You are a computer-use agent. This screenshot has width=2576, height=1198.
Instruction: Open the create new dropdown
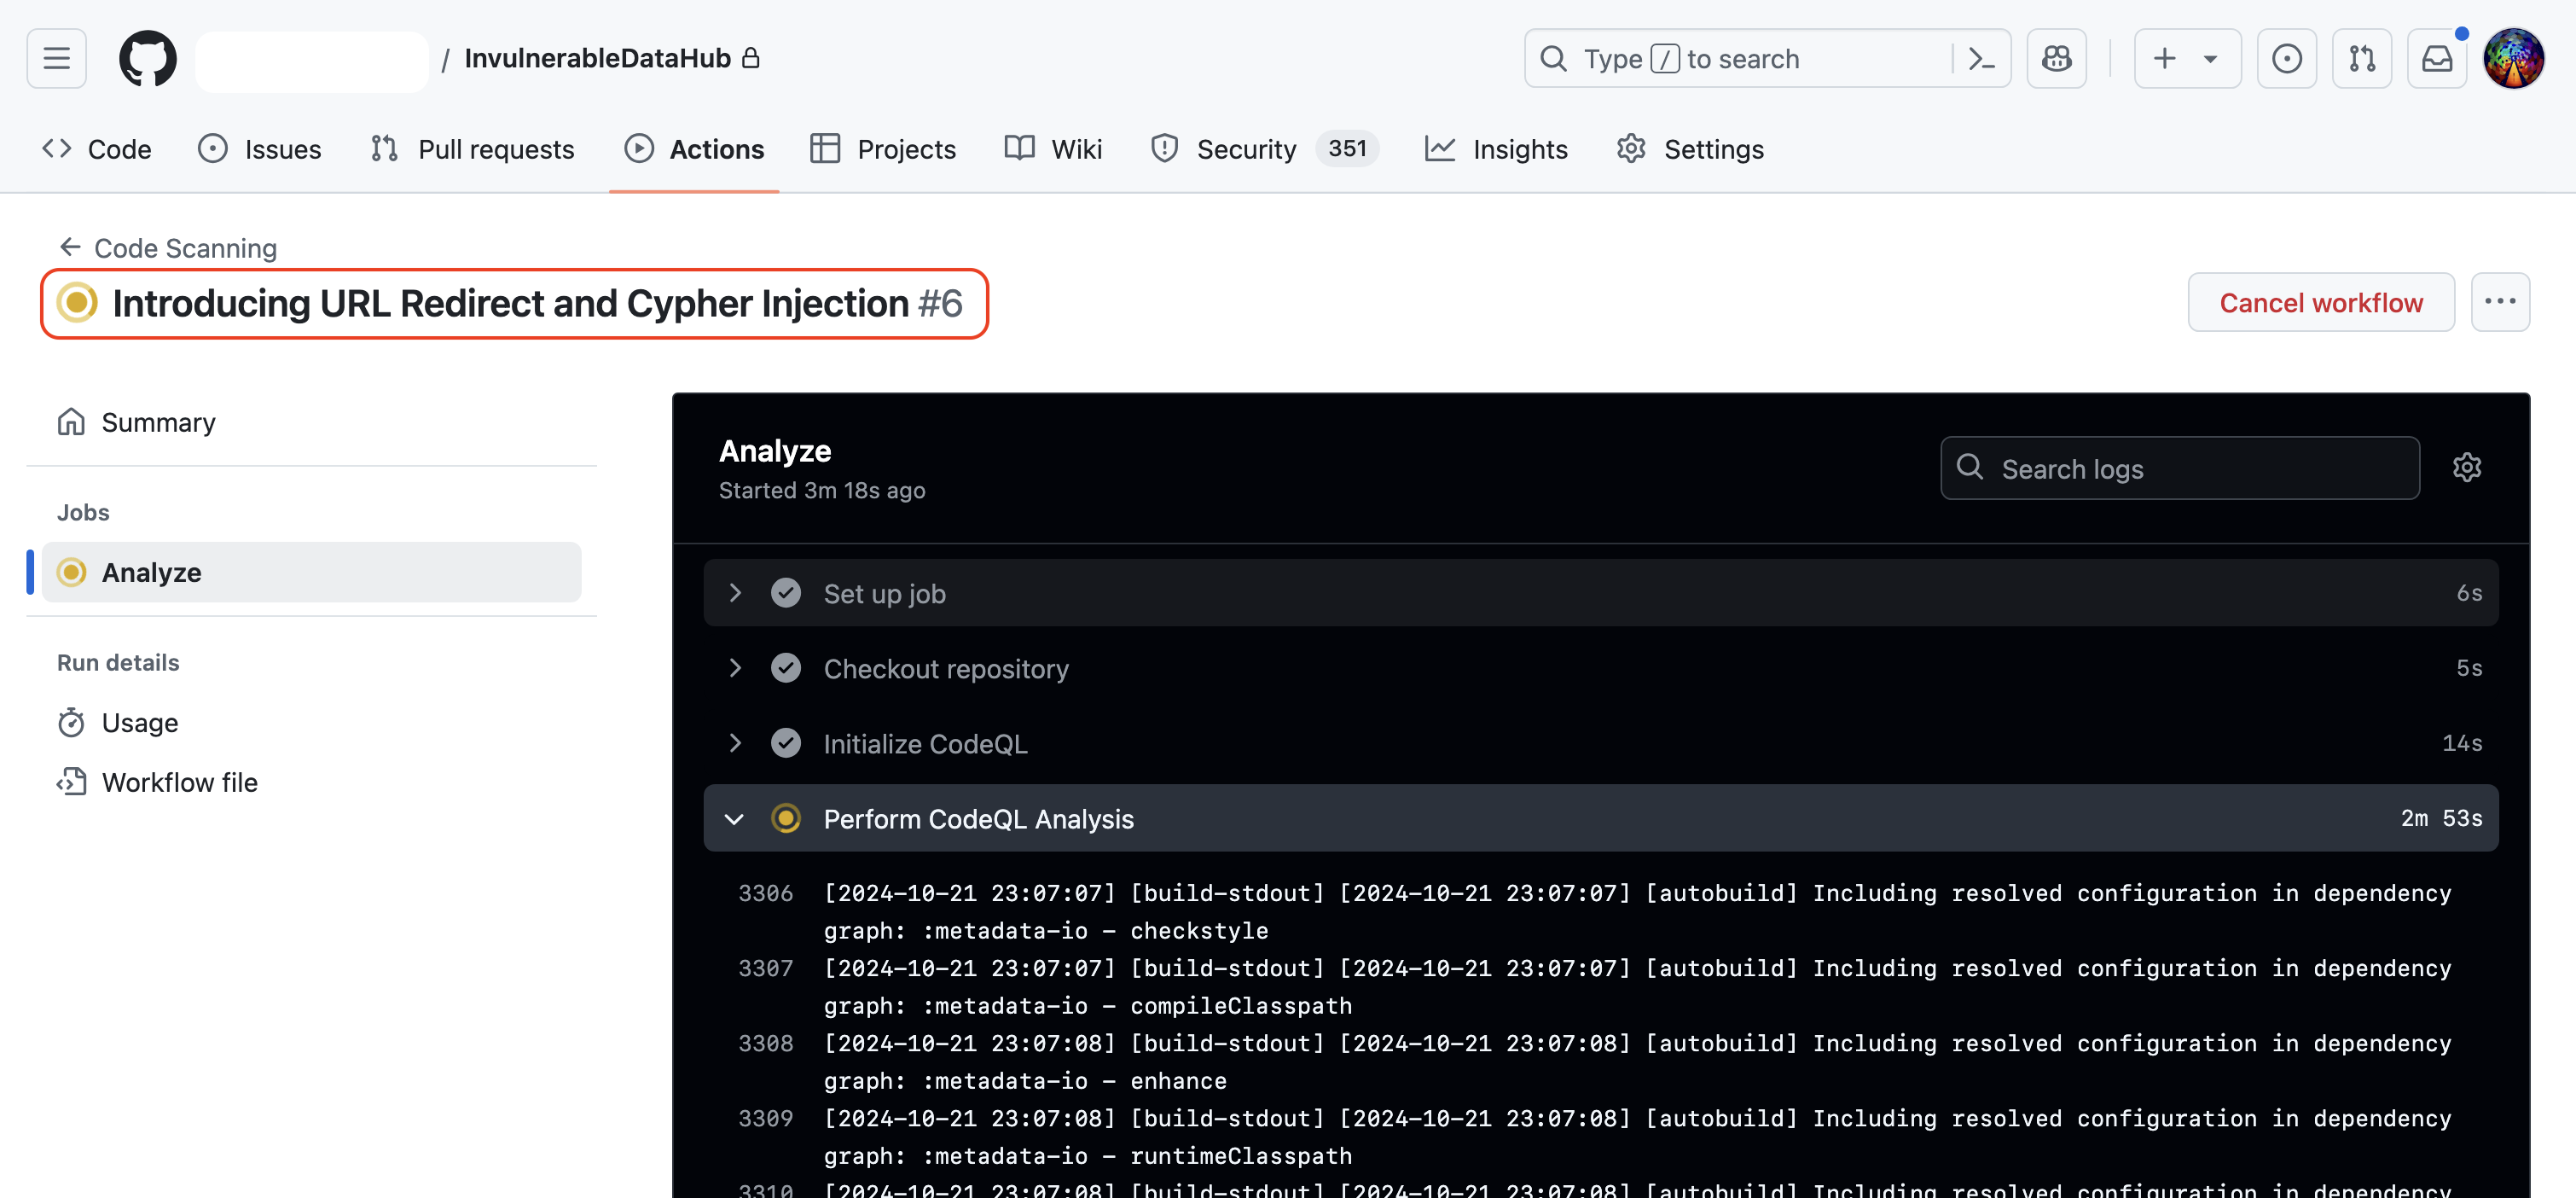[2186, 59]
